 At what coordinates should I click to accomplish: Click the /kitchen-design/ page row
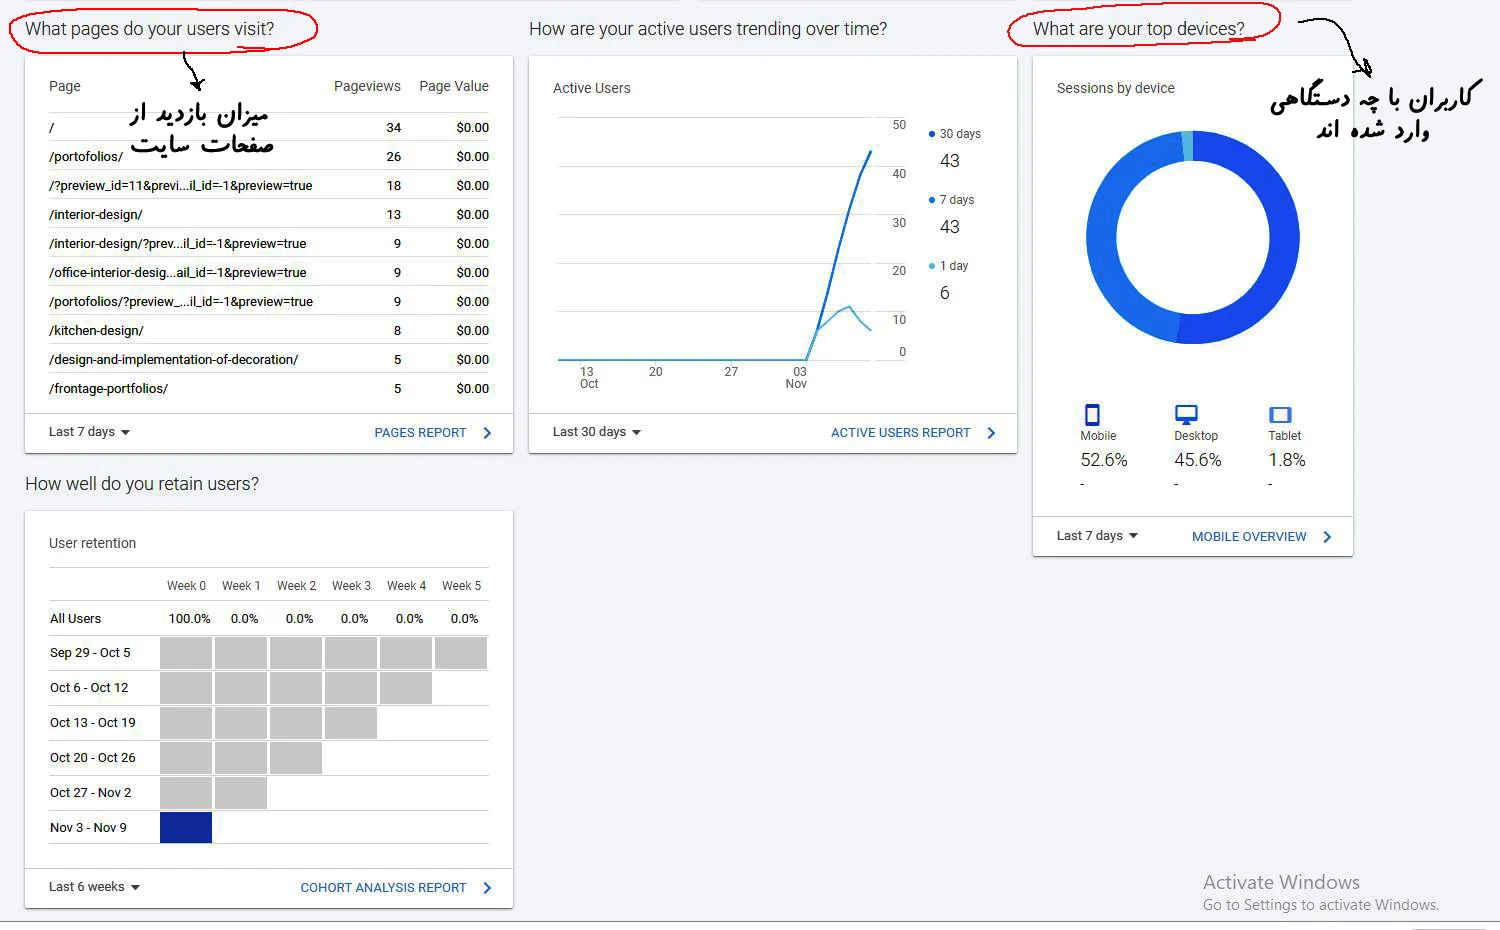coord(96,331)
